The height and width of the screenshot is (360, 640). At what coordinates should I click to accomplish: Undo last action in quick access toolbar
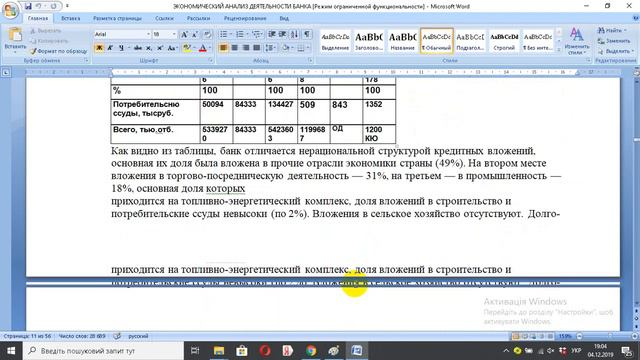coord(39,6)
